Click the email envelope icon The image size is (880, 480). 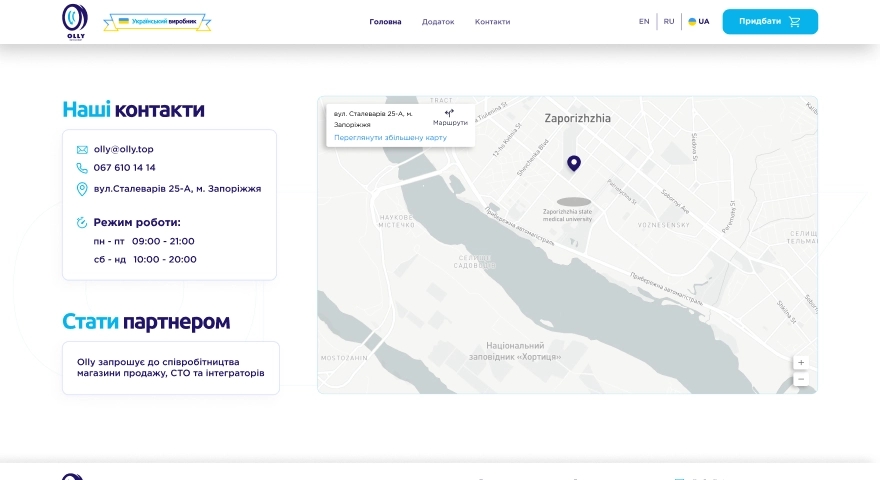click(x=82, y=149)
